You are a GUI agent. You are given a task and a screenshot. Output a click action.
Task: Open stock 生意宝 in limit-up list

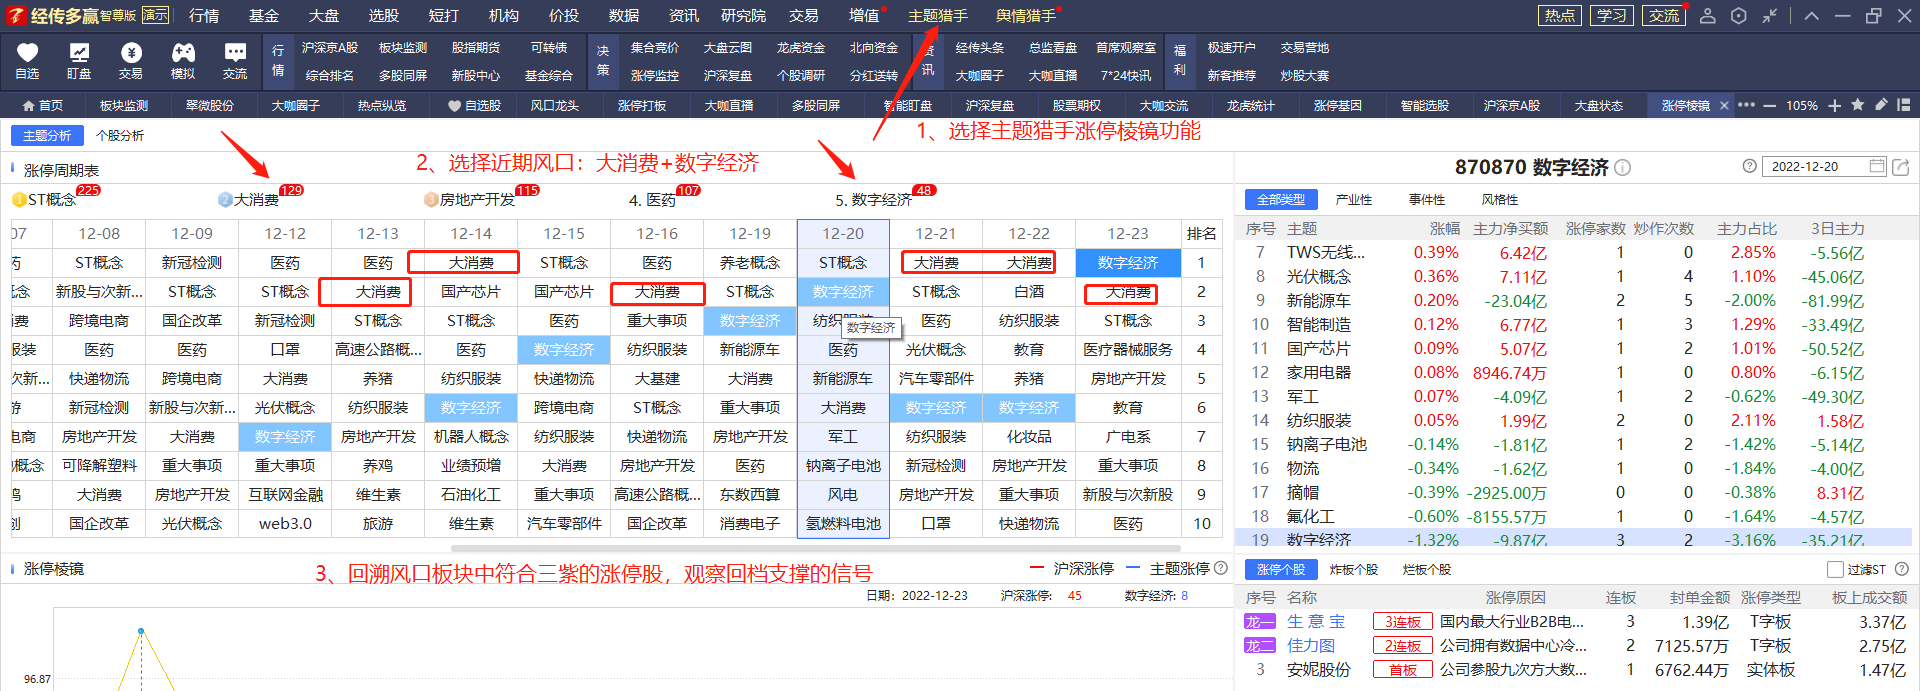point(1316,621)
